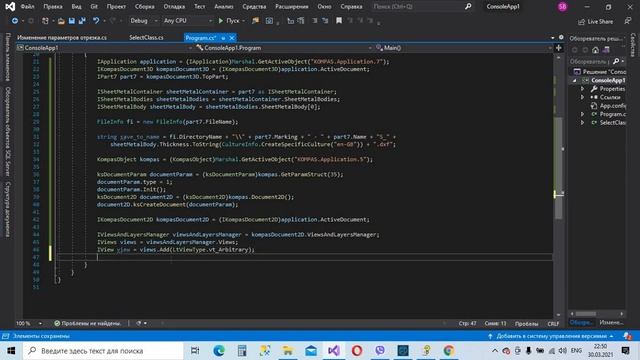Screen dimensions: 640x360
Task: Collapse the ConsoleApp1 project node
Action: pyautogui.click(x=574, y=80)
